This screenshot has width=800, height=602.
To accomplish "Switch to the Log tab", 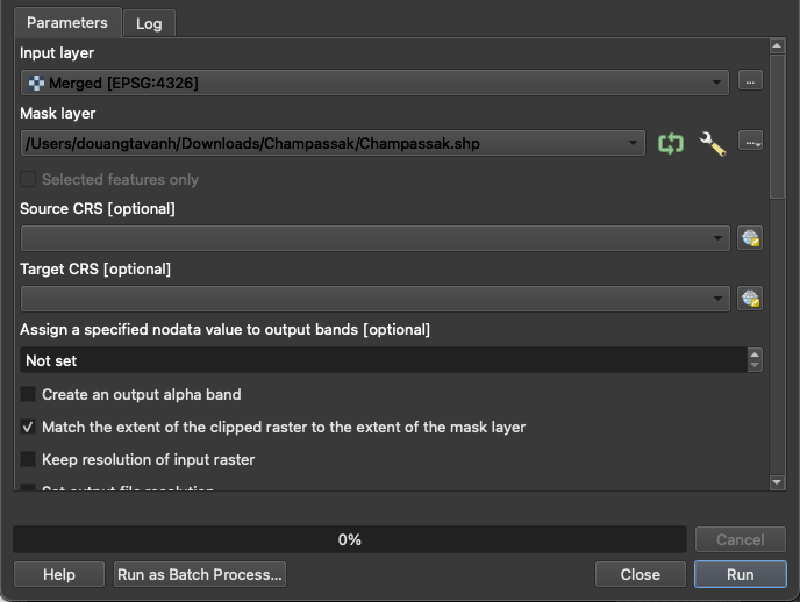I will pos(149,23).
